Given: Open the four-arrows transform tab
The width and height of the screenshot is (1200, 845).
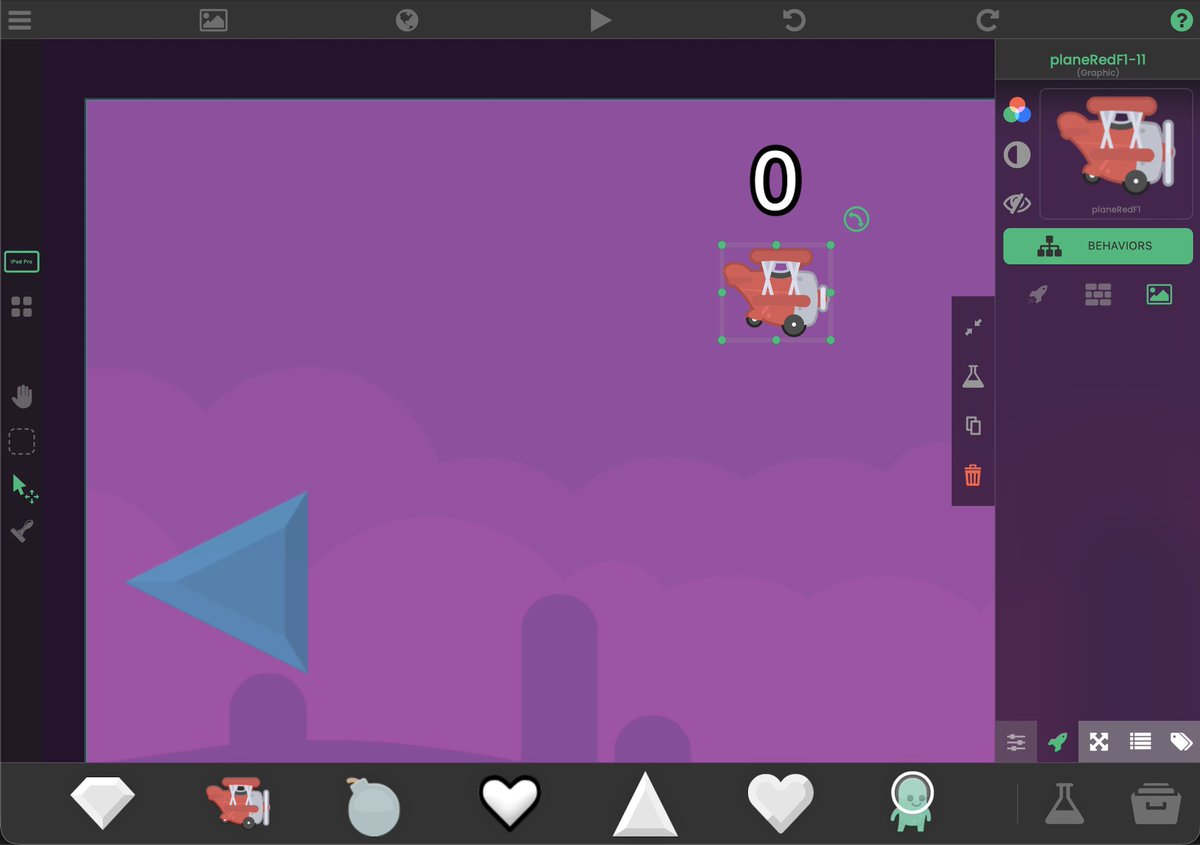Looking at the screenshot, I should point(1099,742).
